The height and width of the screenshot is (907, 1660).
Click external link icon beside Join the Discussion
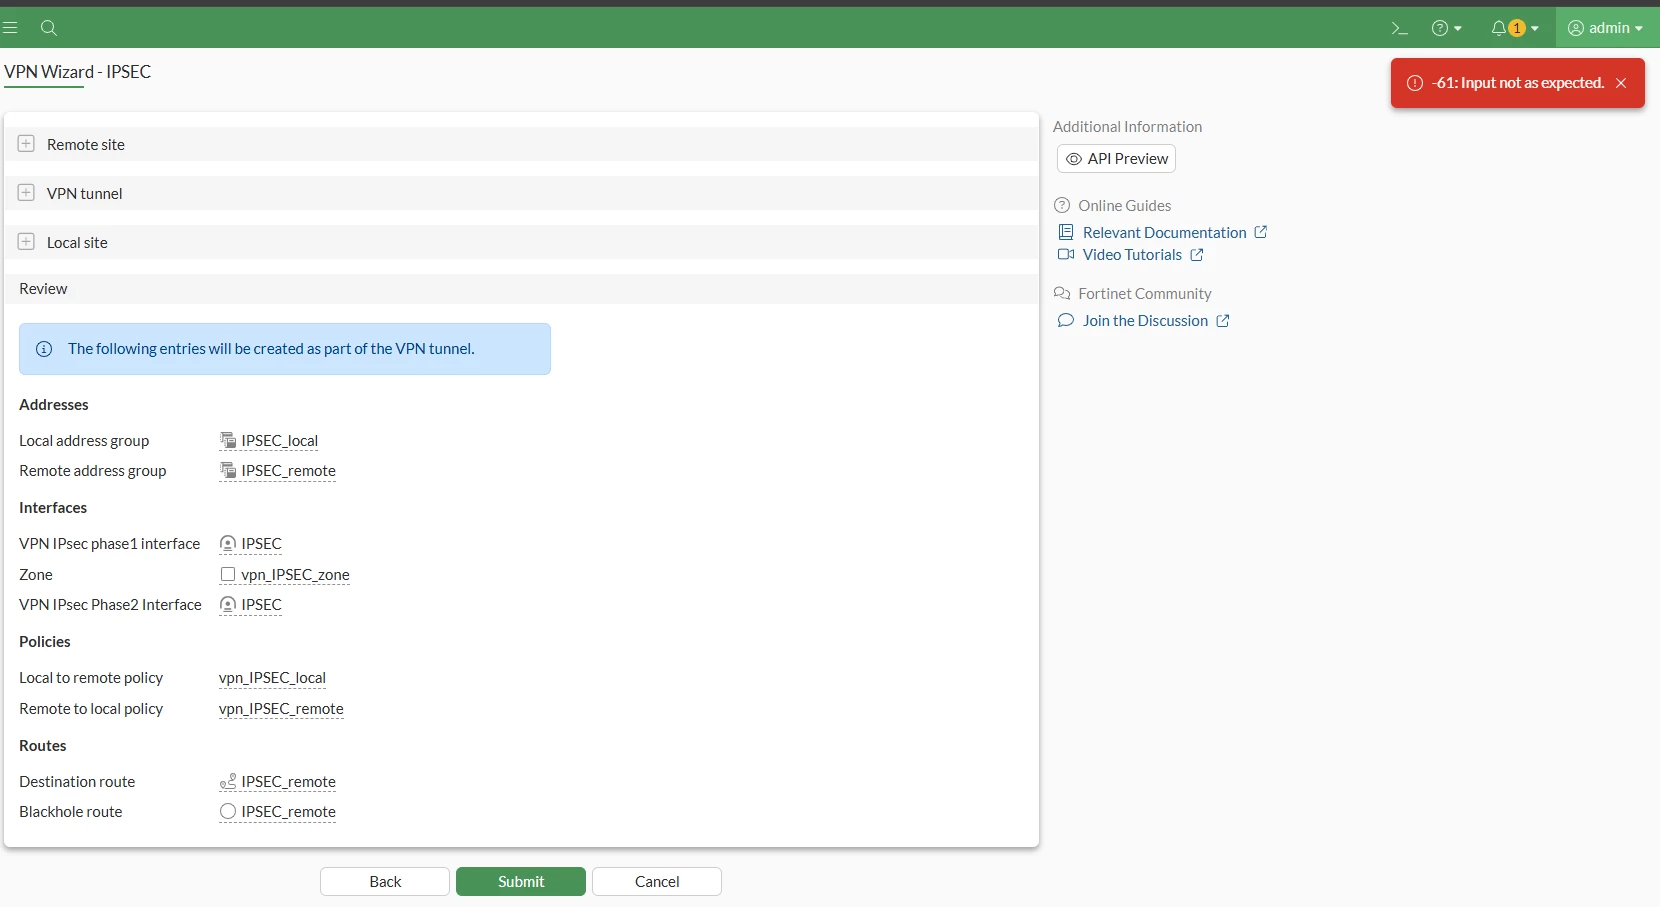click(x=1223, y=321)
